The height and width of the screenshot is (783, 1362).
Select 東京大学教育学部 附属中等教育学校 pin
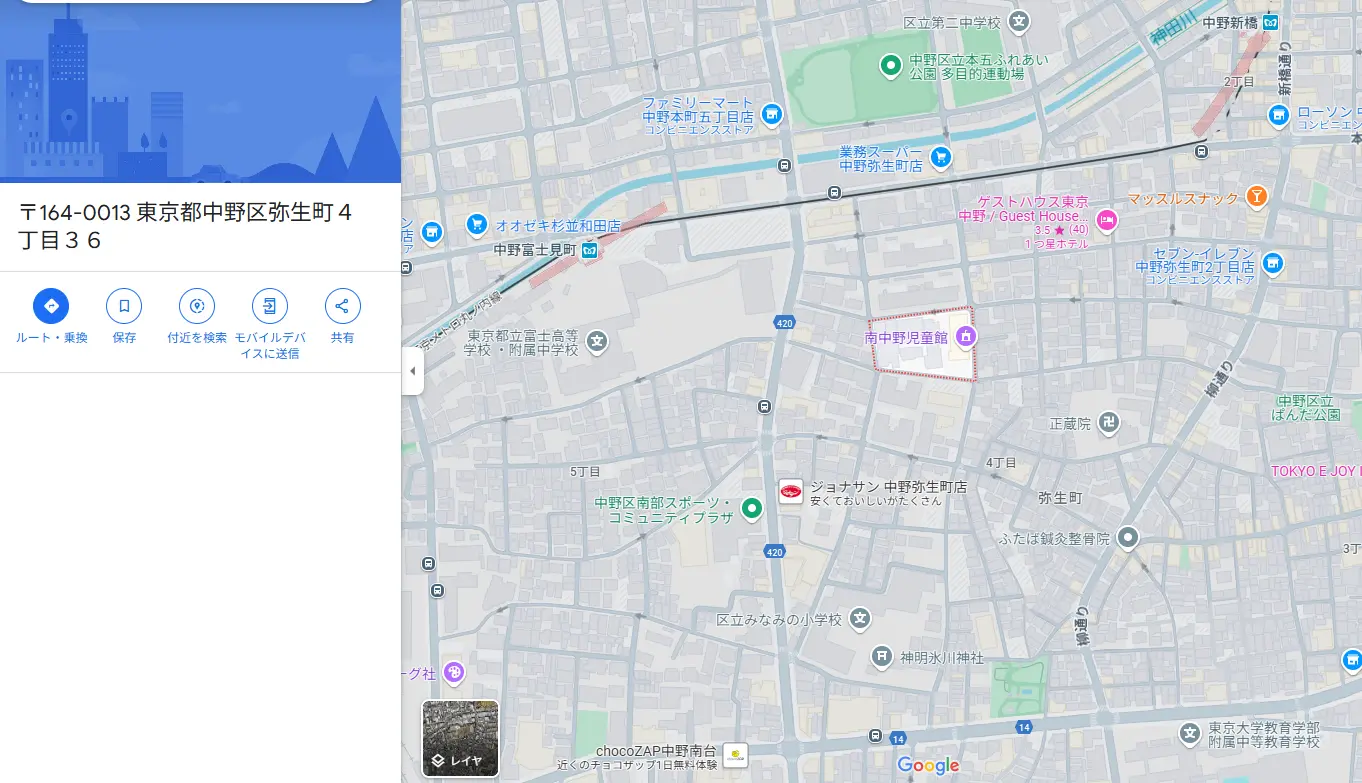coord(1188,734)
